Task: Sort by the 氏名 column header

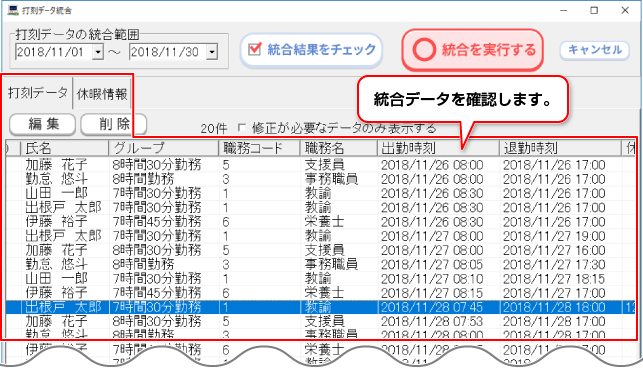Action: coord(64,148)
